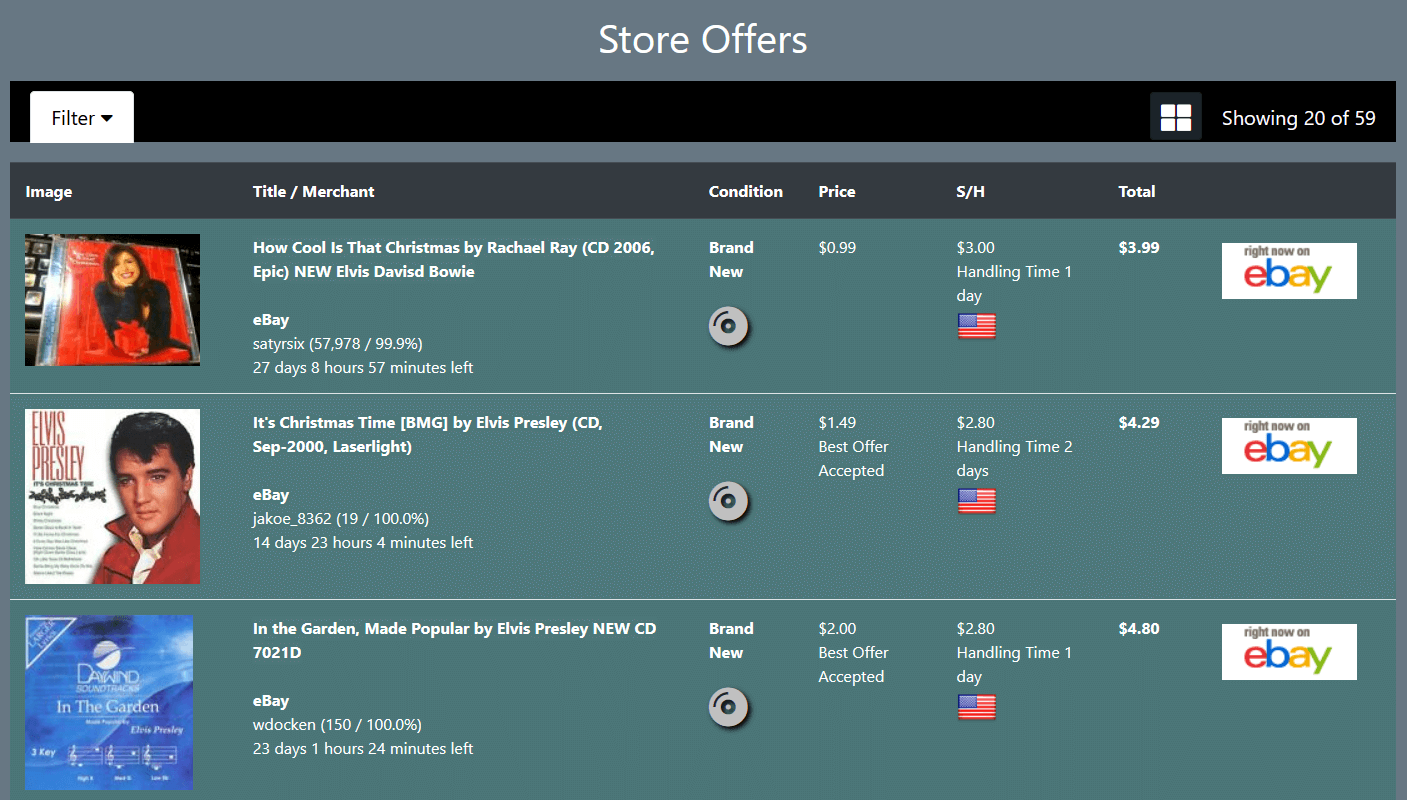Click US flag on the jakoe_8362 listing
The width and height of the screenshot is (1407, 800).
(976, 502)
